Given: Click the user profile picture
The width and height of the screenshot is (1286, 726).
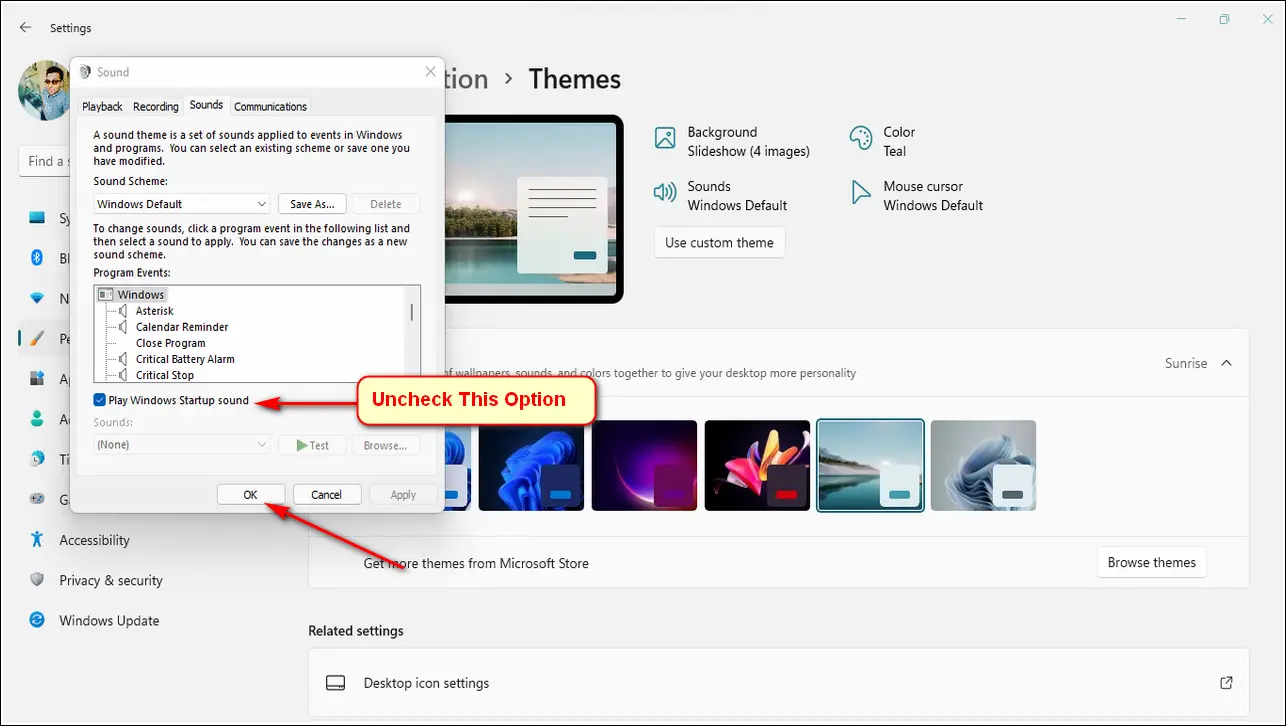Looking at the screenshot, I should (44, 90).
